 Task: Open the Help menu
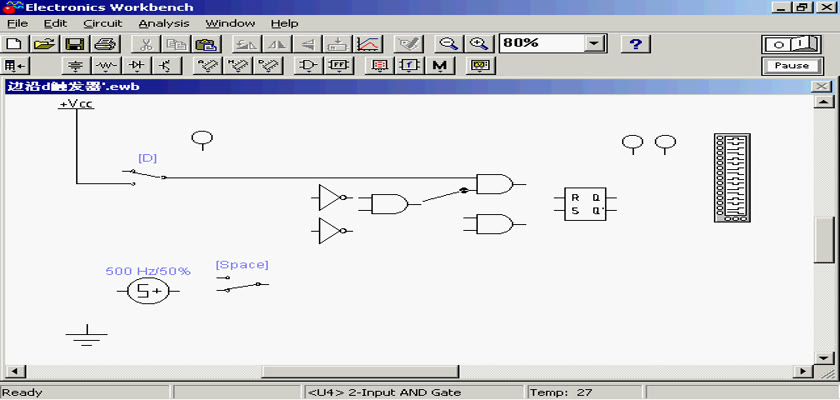point(284,24)
